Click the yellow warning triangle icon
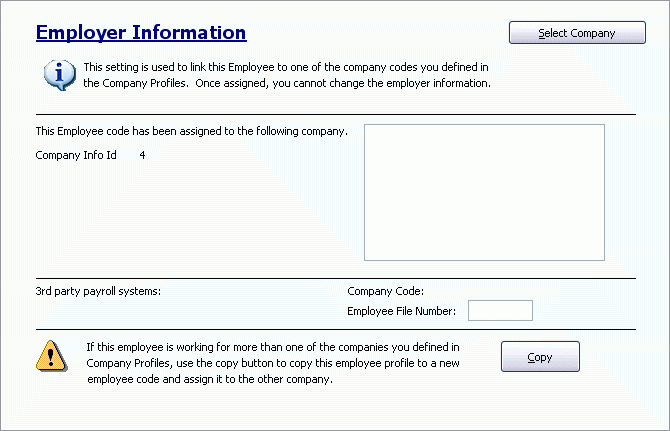The image size is (670, 431). 50,355
